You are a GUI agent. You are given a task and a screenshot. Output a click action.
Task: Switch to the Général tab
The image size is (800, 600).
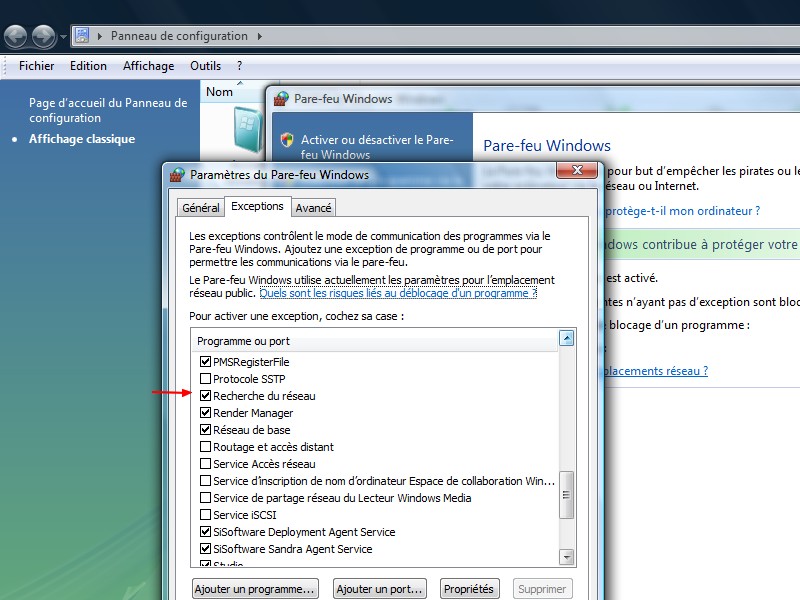(x=201, y=208)
